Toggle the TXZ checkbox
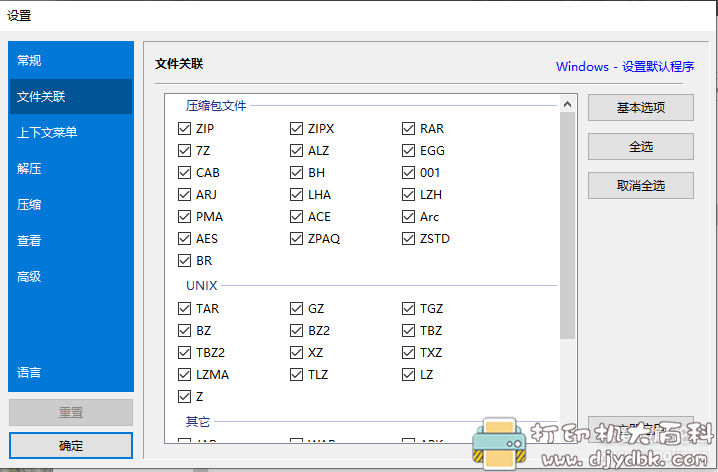 (408, 353)
